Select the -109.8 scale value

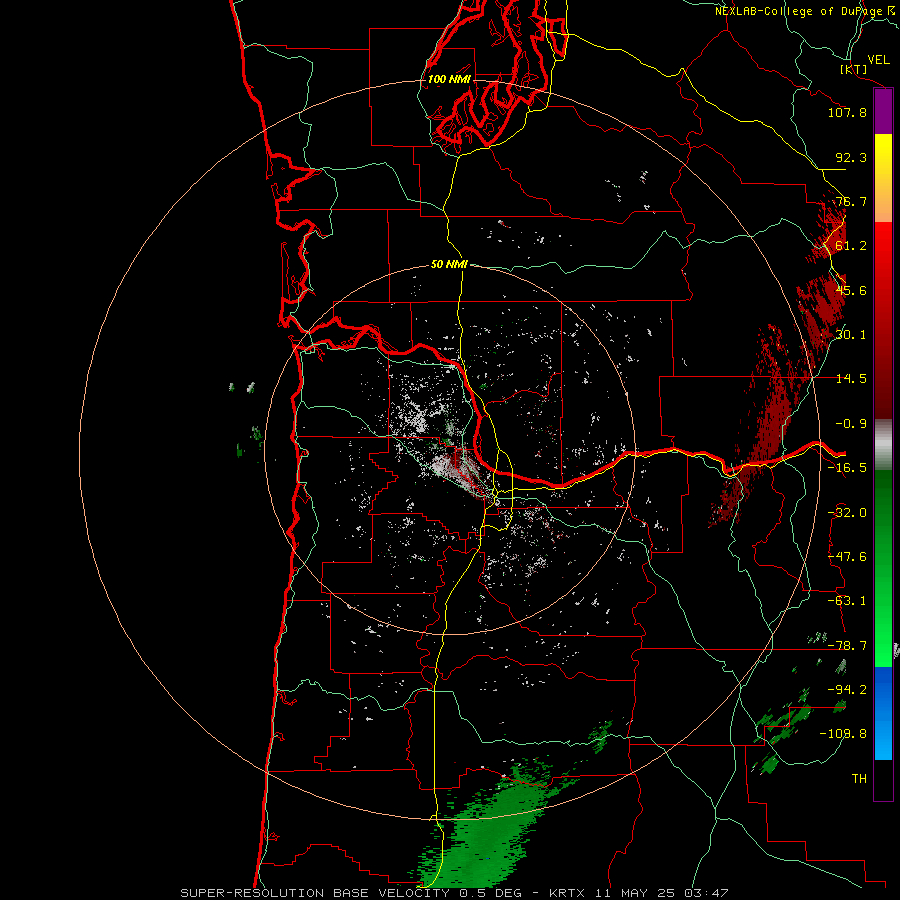pyautogui.click(x=843, y=734)
